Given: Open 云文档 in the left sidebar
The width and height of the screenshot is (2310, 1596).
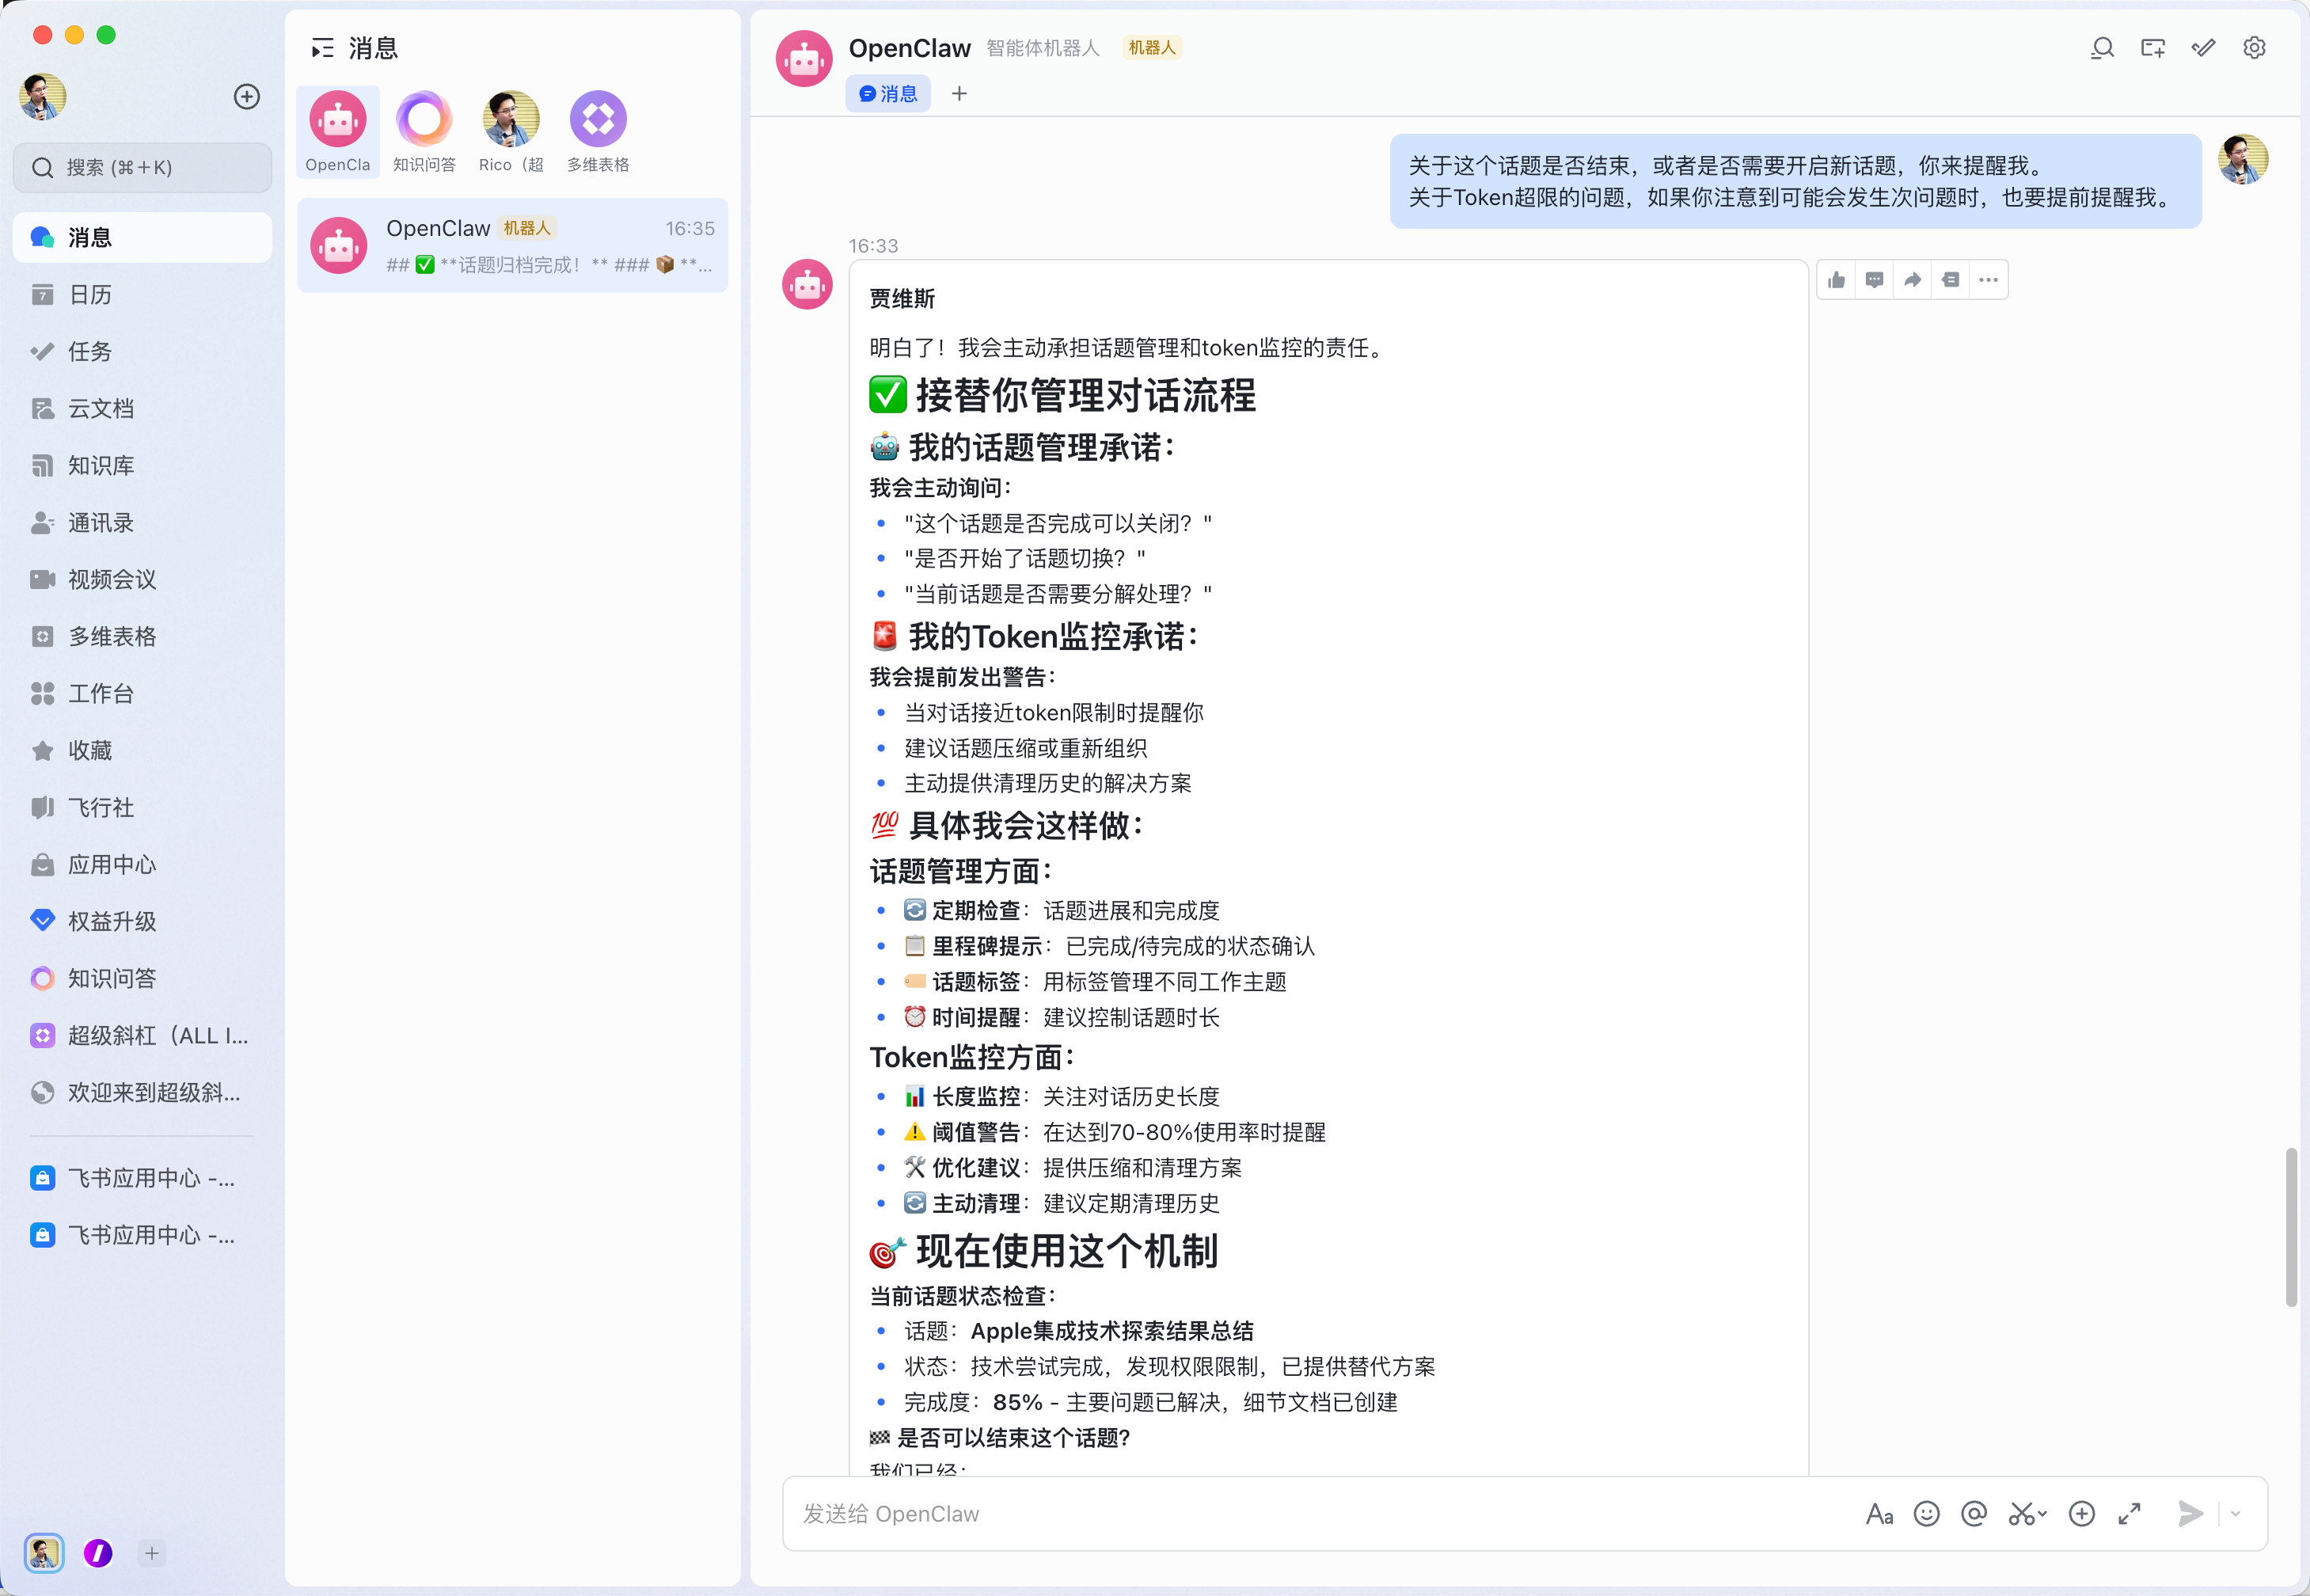Looking at the screenshot, I should [100, 409].
